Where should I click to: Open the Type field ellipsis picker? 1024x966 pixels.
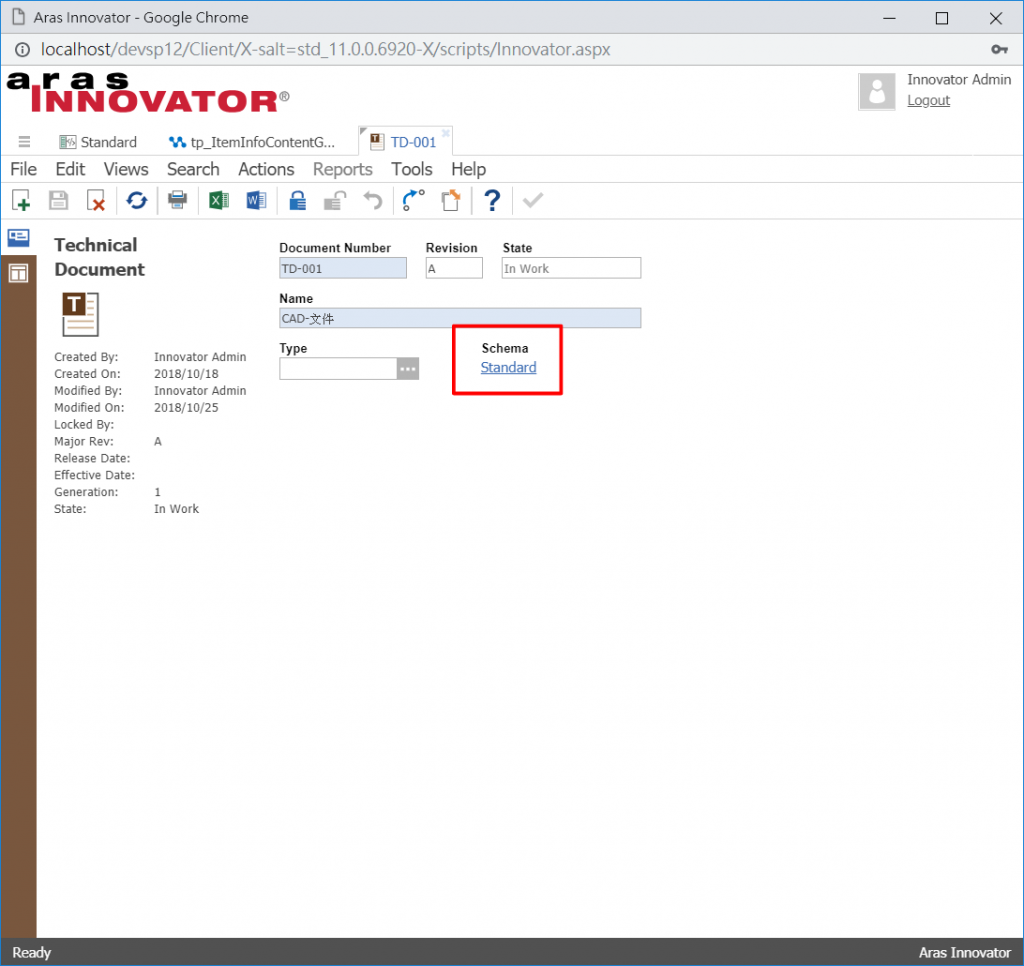pos(408,369)
